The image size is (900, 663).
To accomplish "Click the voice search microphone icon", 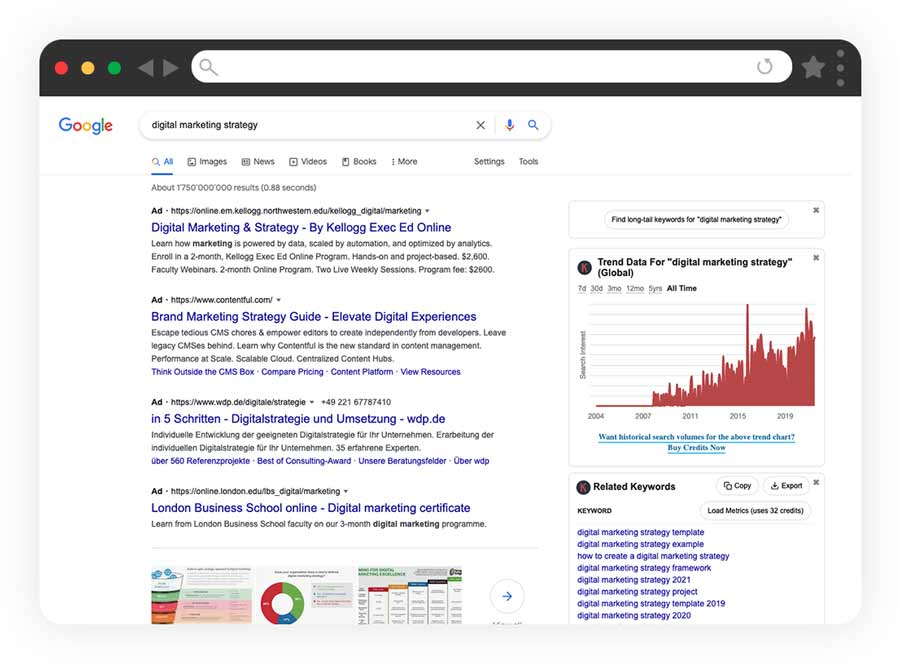I will pos(509,125).
